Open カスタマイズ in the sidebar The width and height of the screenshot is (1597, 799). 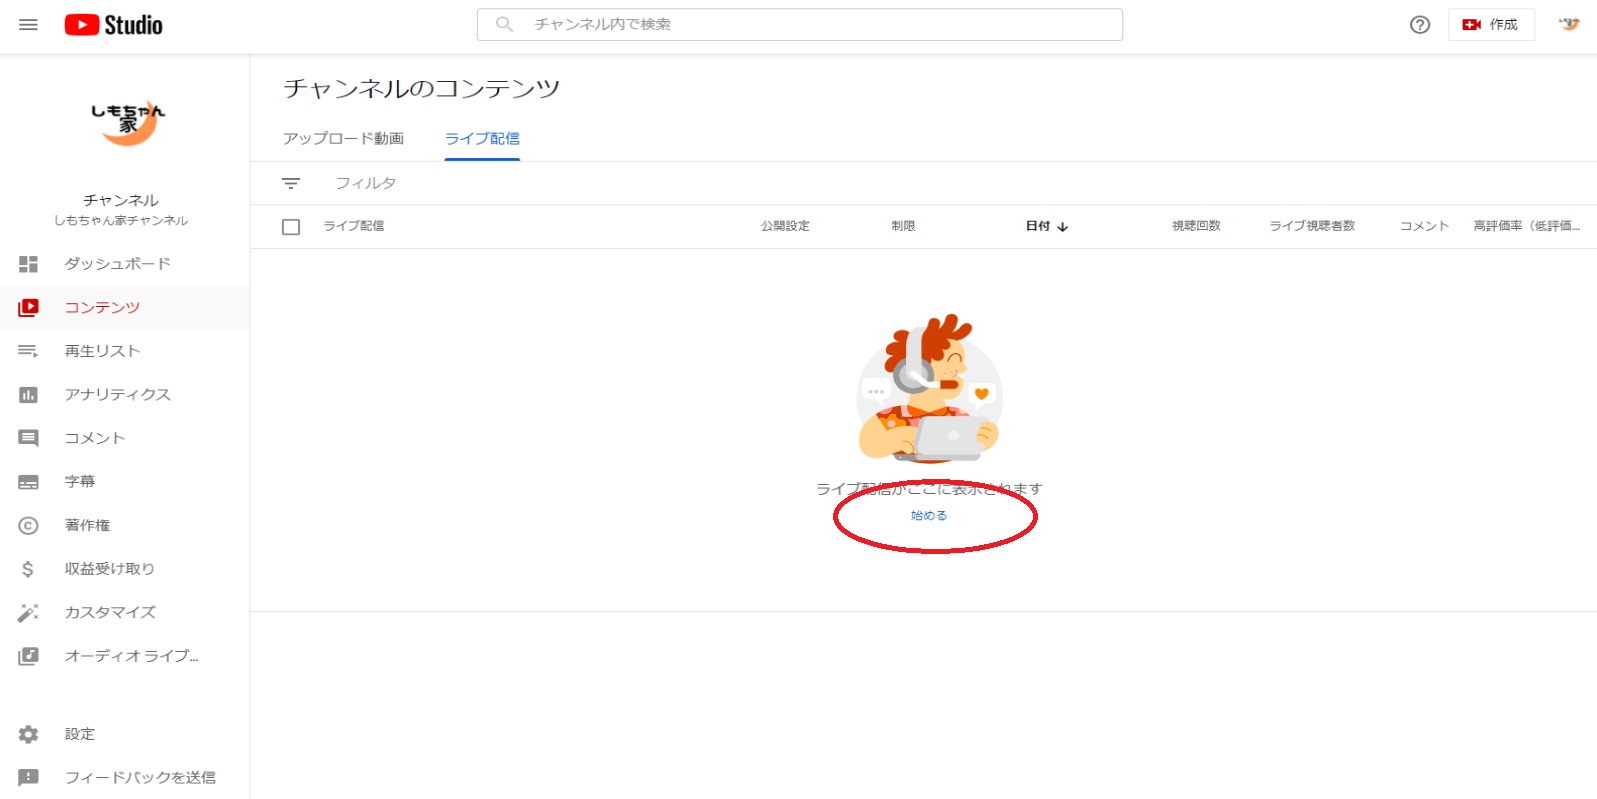pos(110,612)
